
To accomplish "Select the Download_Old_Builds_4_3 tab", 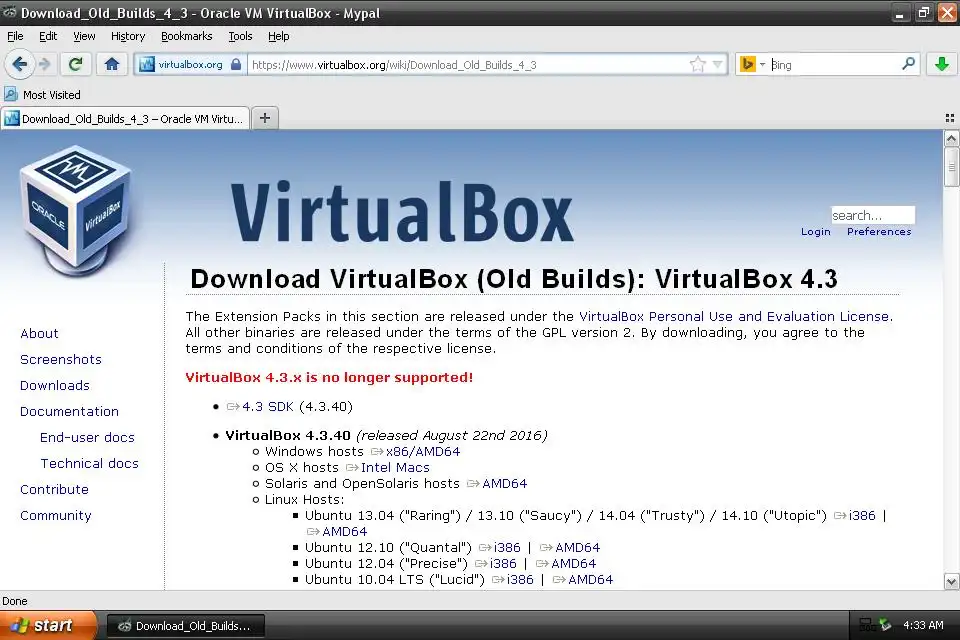I will tap(126, 118).
